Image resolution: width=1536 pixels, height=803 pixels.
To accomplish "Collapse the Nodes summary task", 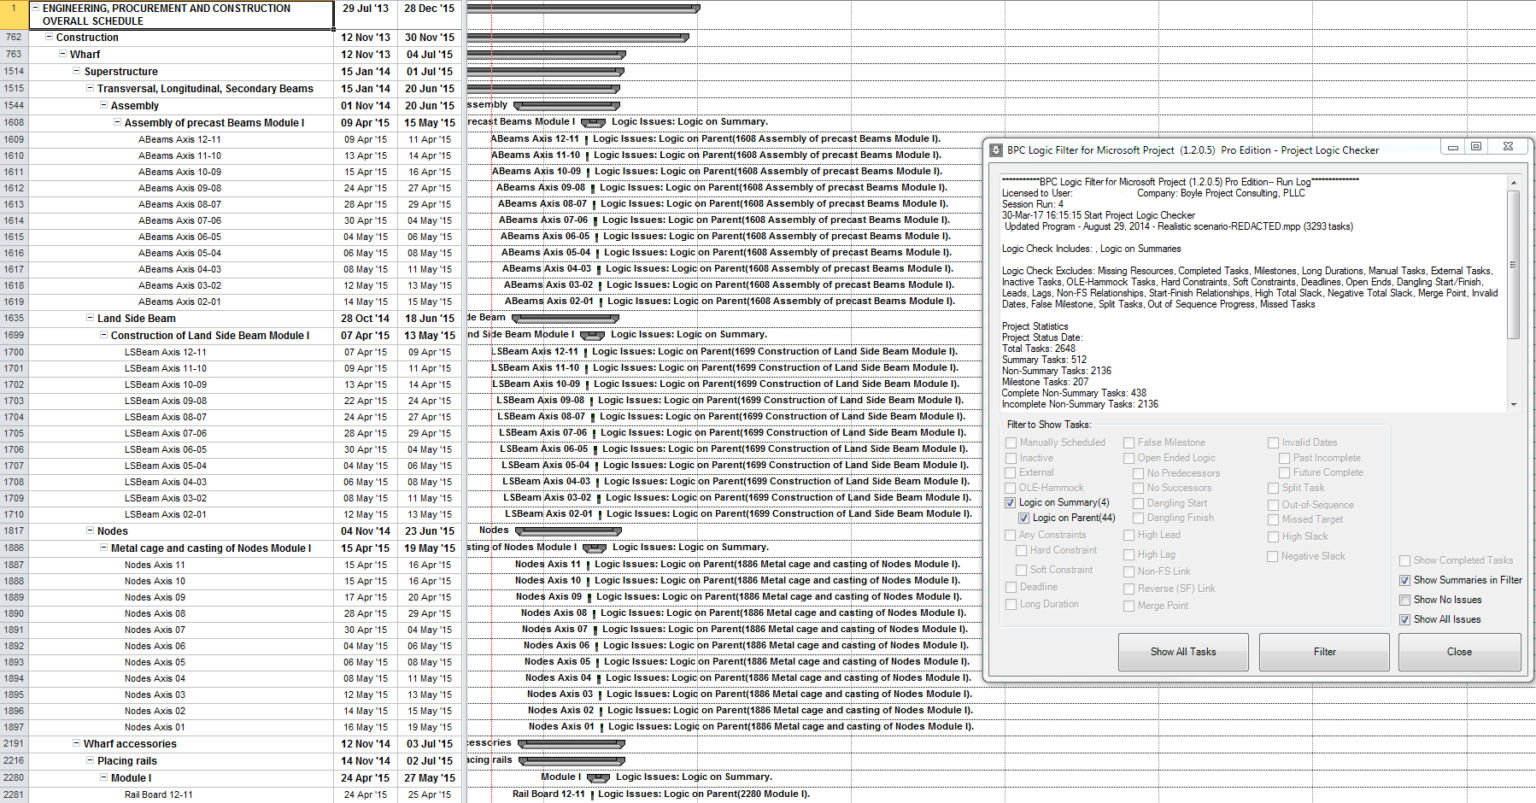I will click(x=89, y=531).
